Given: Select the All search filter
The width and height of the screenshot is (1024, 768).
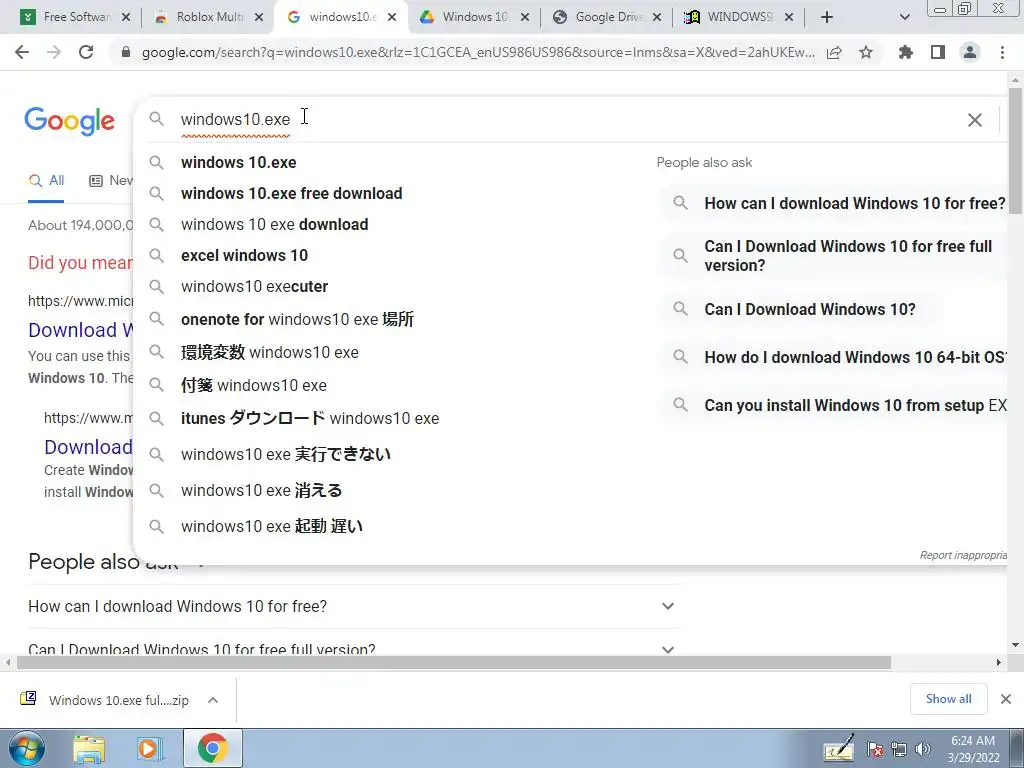Looking at the screenshot, I should pos(46,181).
